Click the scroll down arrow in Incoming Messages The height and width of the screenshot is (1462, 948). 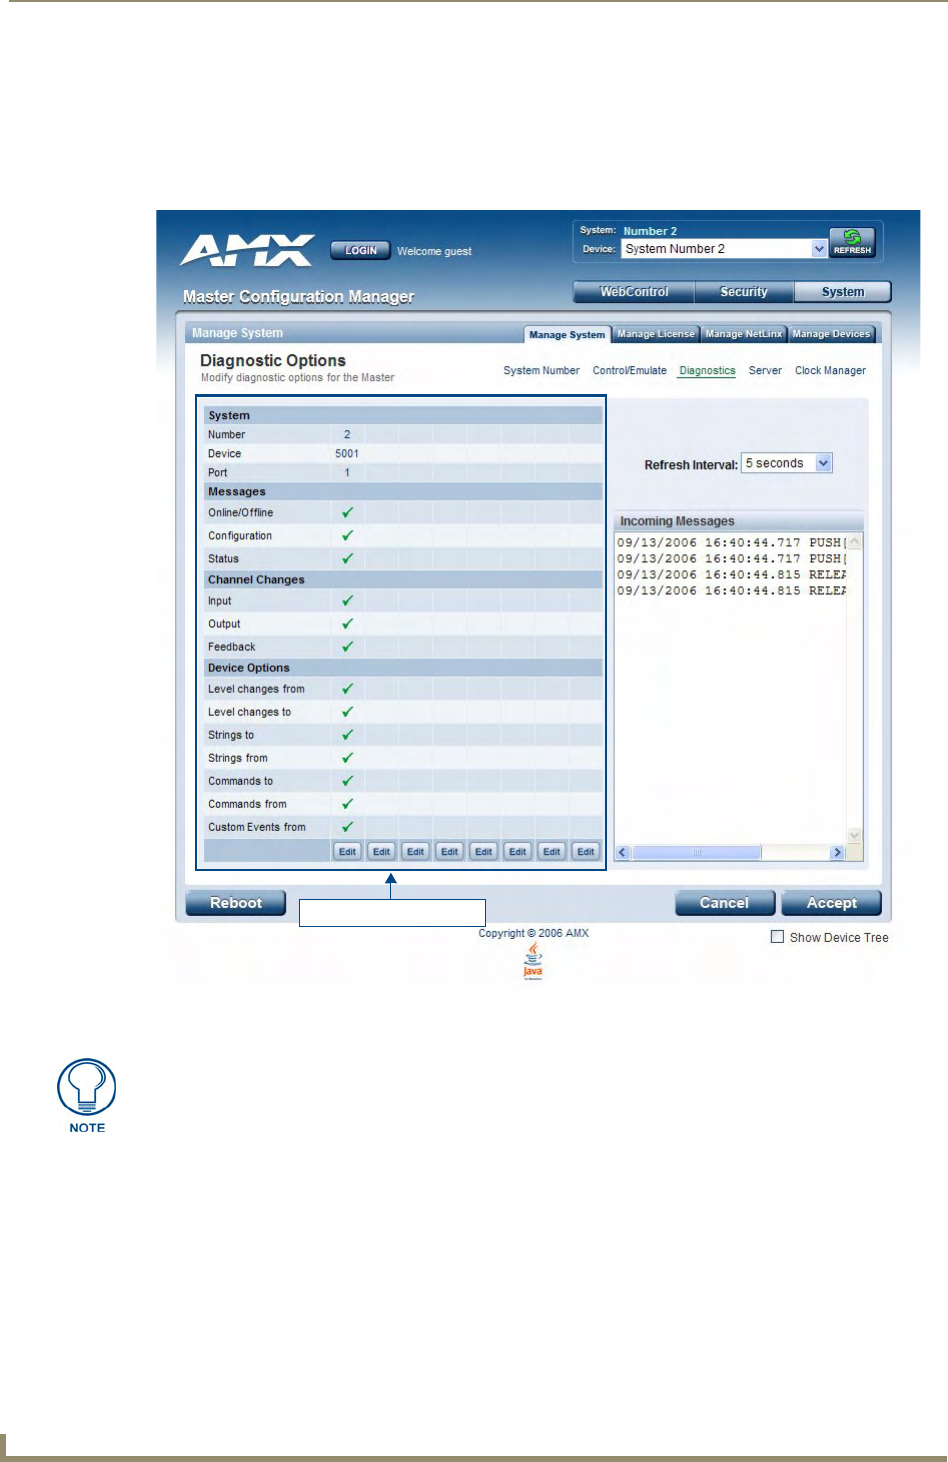pyautogui.click(x=855, y=835)
